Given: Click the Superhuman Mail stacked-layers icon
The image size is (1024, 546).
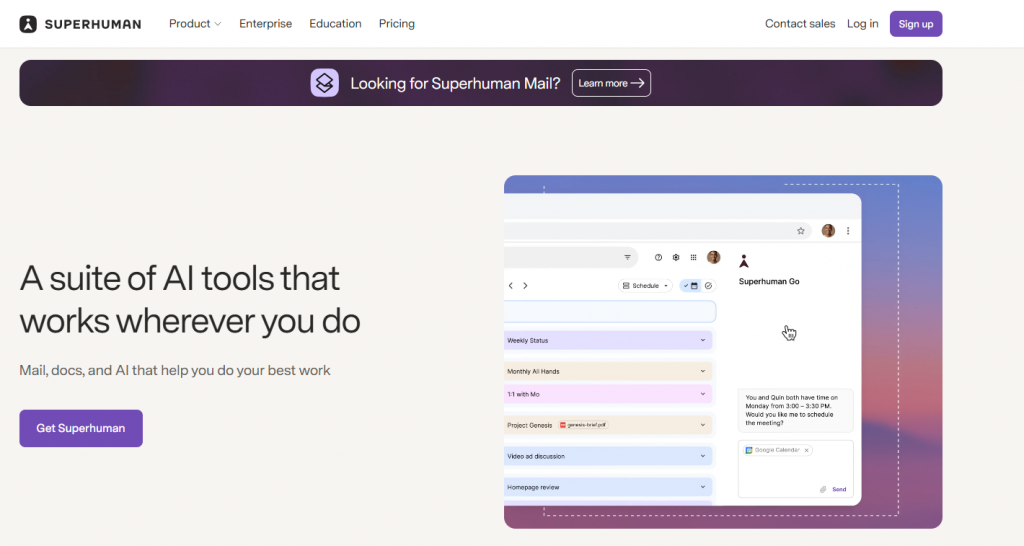Looking at the screenshot, I should pos(325,83).
